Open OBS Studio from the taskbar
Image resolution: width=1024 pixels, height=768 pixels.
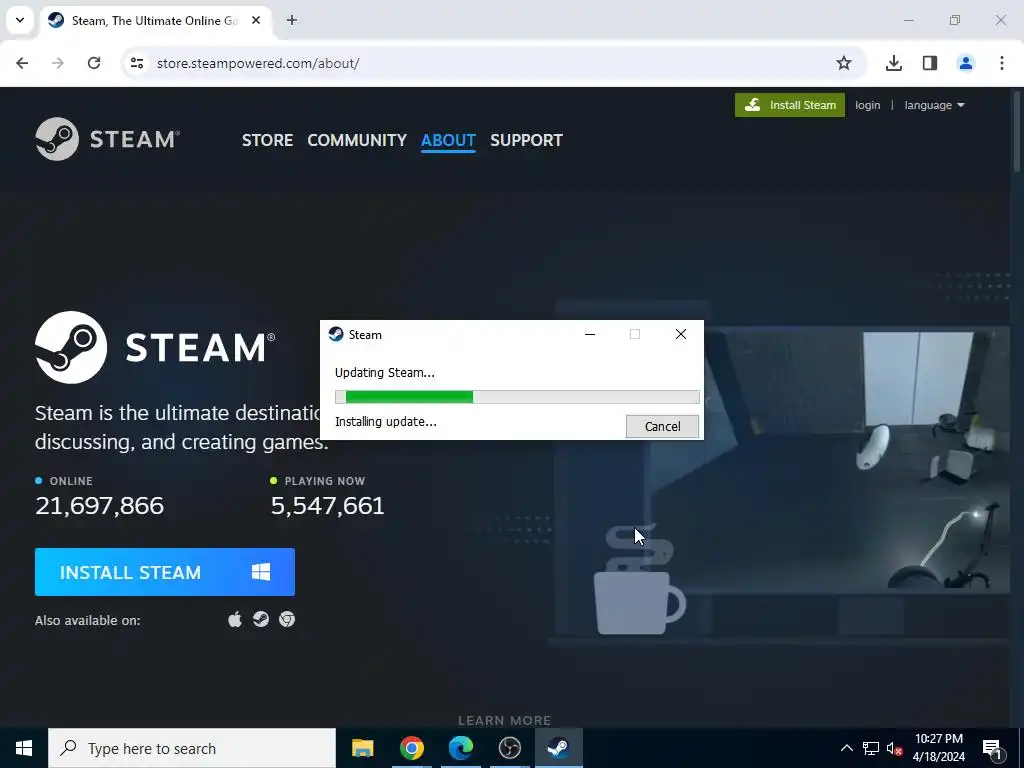tap(509, 748)
